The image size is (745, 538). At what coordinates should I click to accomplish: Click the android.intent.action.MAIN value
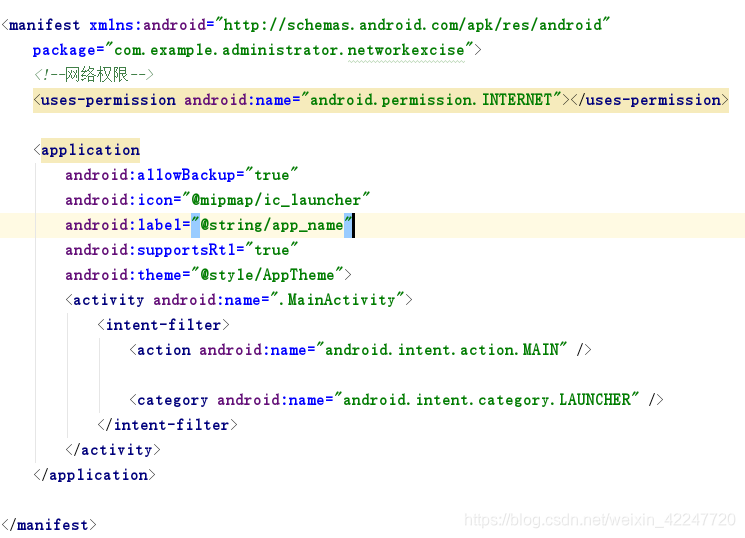coord(441,350)
